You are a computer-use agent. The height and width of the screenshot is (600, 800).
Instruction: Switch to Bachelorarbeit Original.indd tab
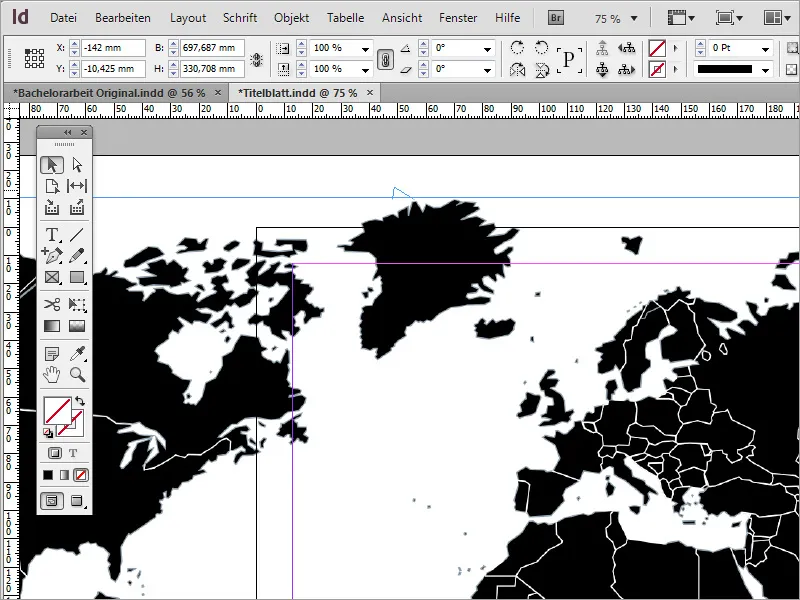[109, 93]
